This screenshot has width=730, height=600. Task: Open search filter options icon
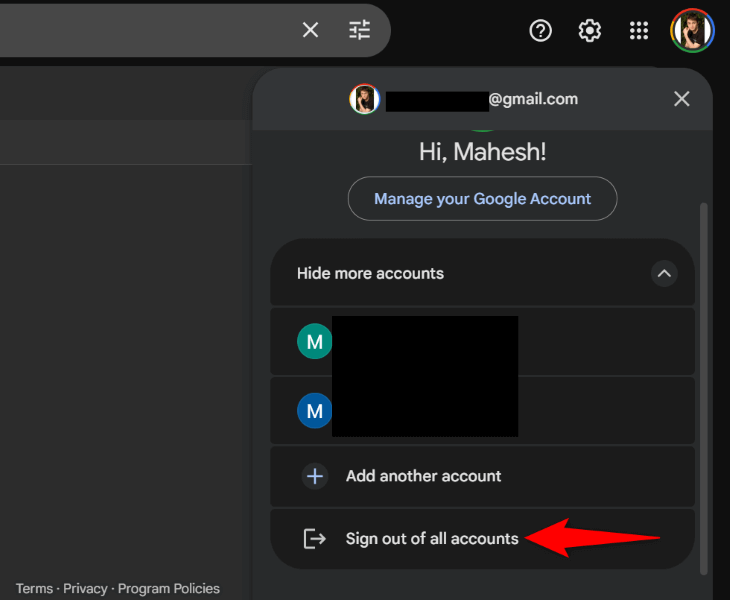359,30
